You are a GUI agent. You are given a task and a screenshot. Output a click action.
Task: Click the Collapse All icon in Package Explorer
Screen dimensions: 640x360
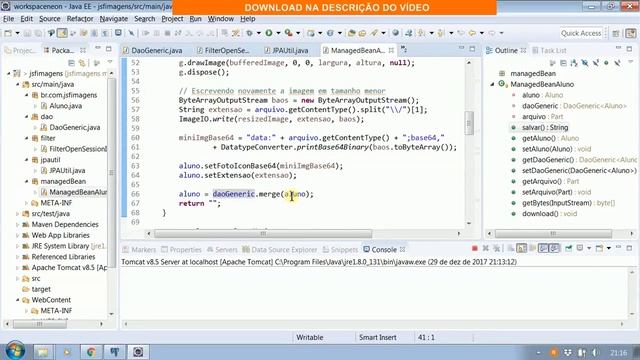pos(71,63)
